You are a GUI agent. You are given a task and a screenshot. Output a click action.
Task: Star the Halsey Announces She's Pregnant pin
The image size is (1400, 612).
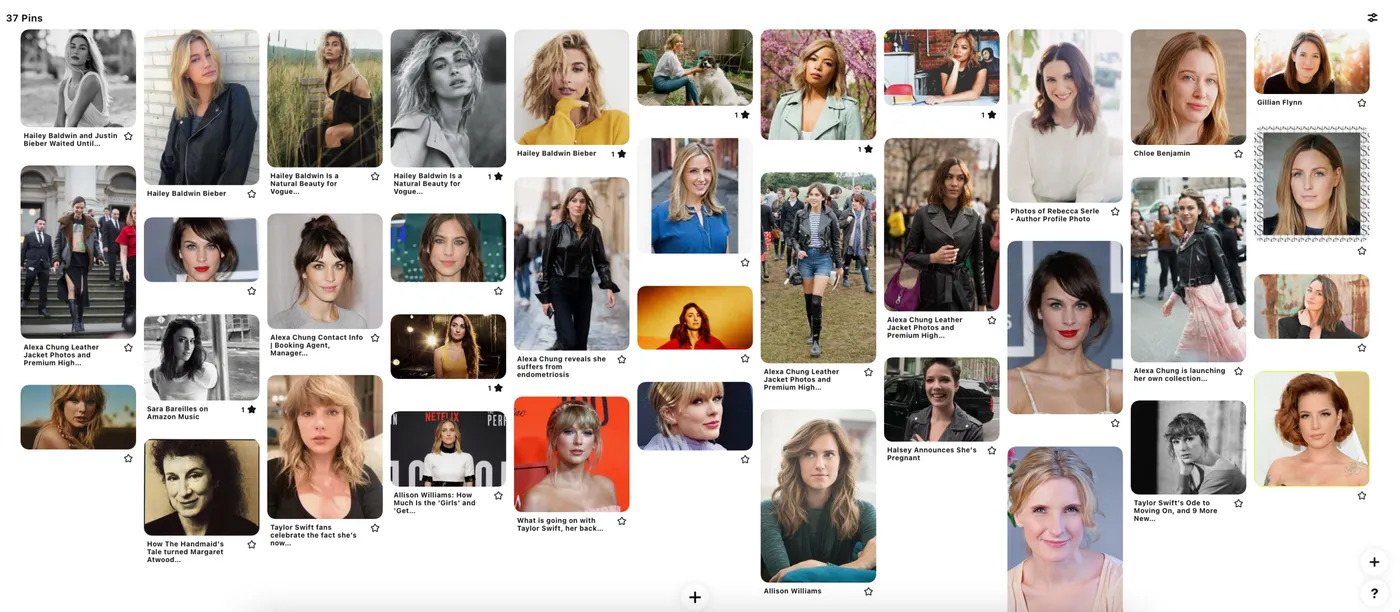tap(992, 451)
